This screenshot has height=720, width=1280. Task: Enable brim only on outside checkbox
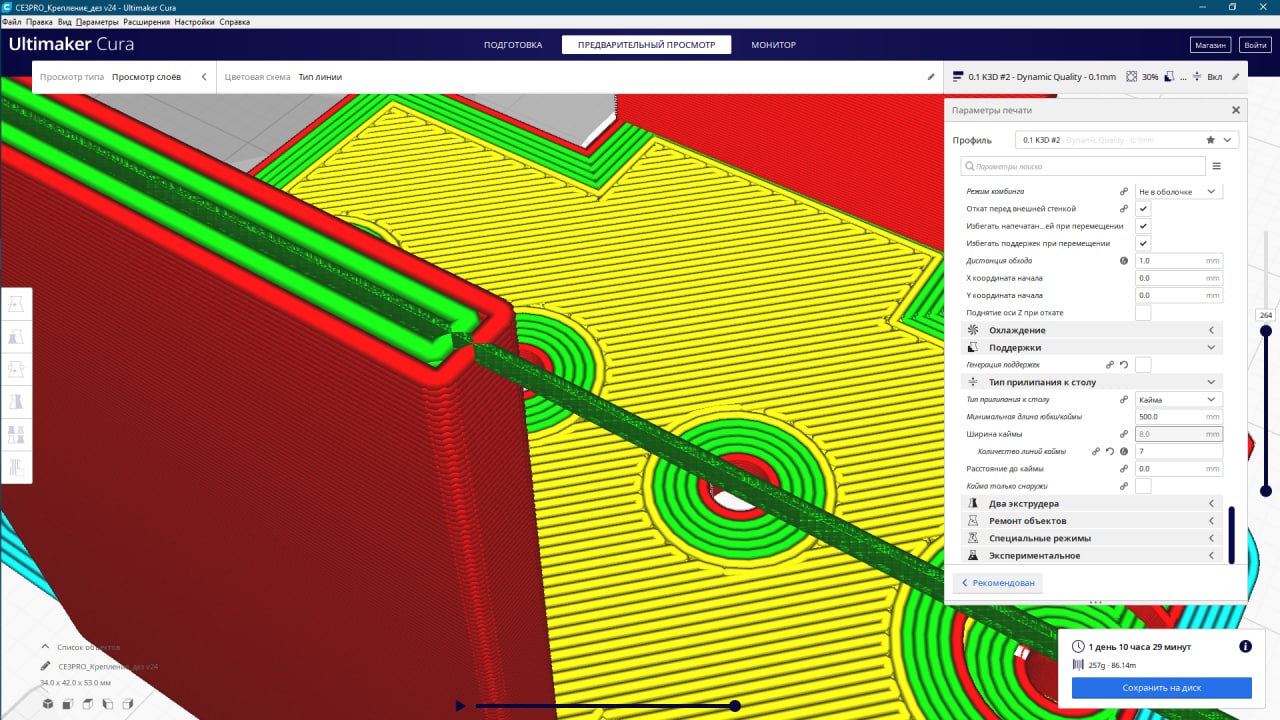[x=1143, y=486]
